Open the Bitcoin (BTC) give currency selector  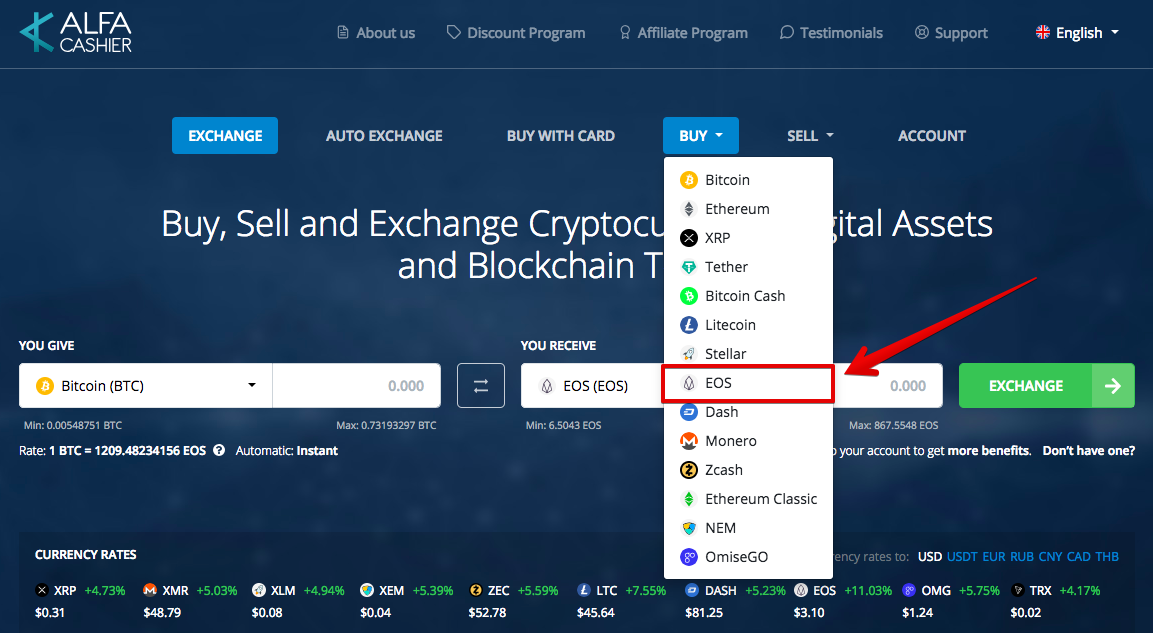[146, 385]
